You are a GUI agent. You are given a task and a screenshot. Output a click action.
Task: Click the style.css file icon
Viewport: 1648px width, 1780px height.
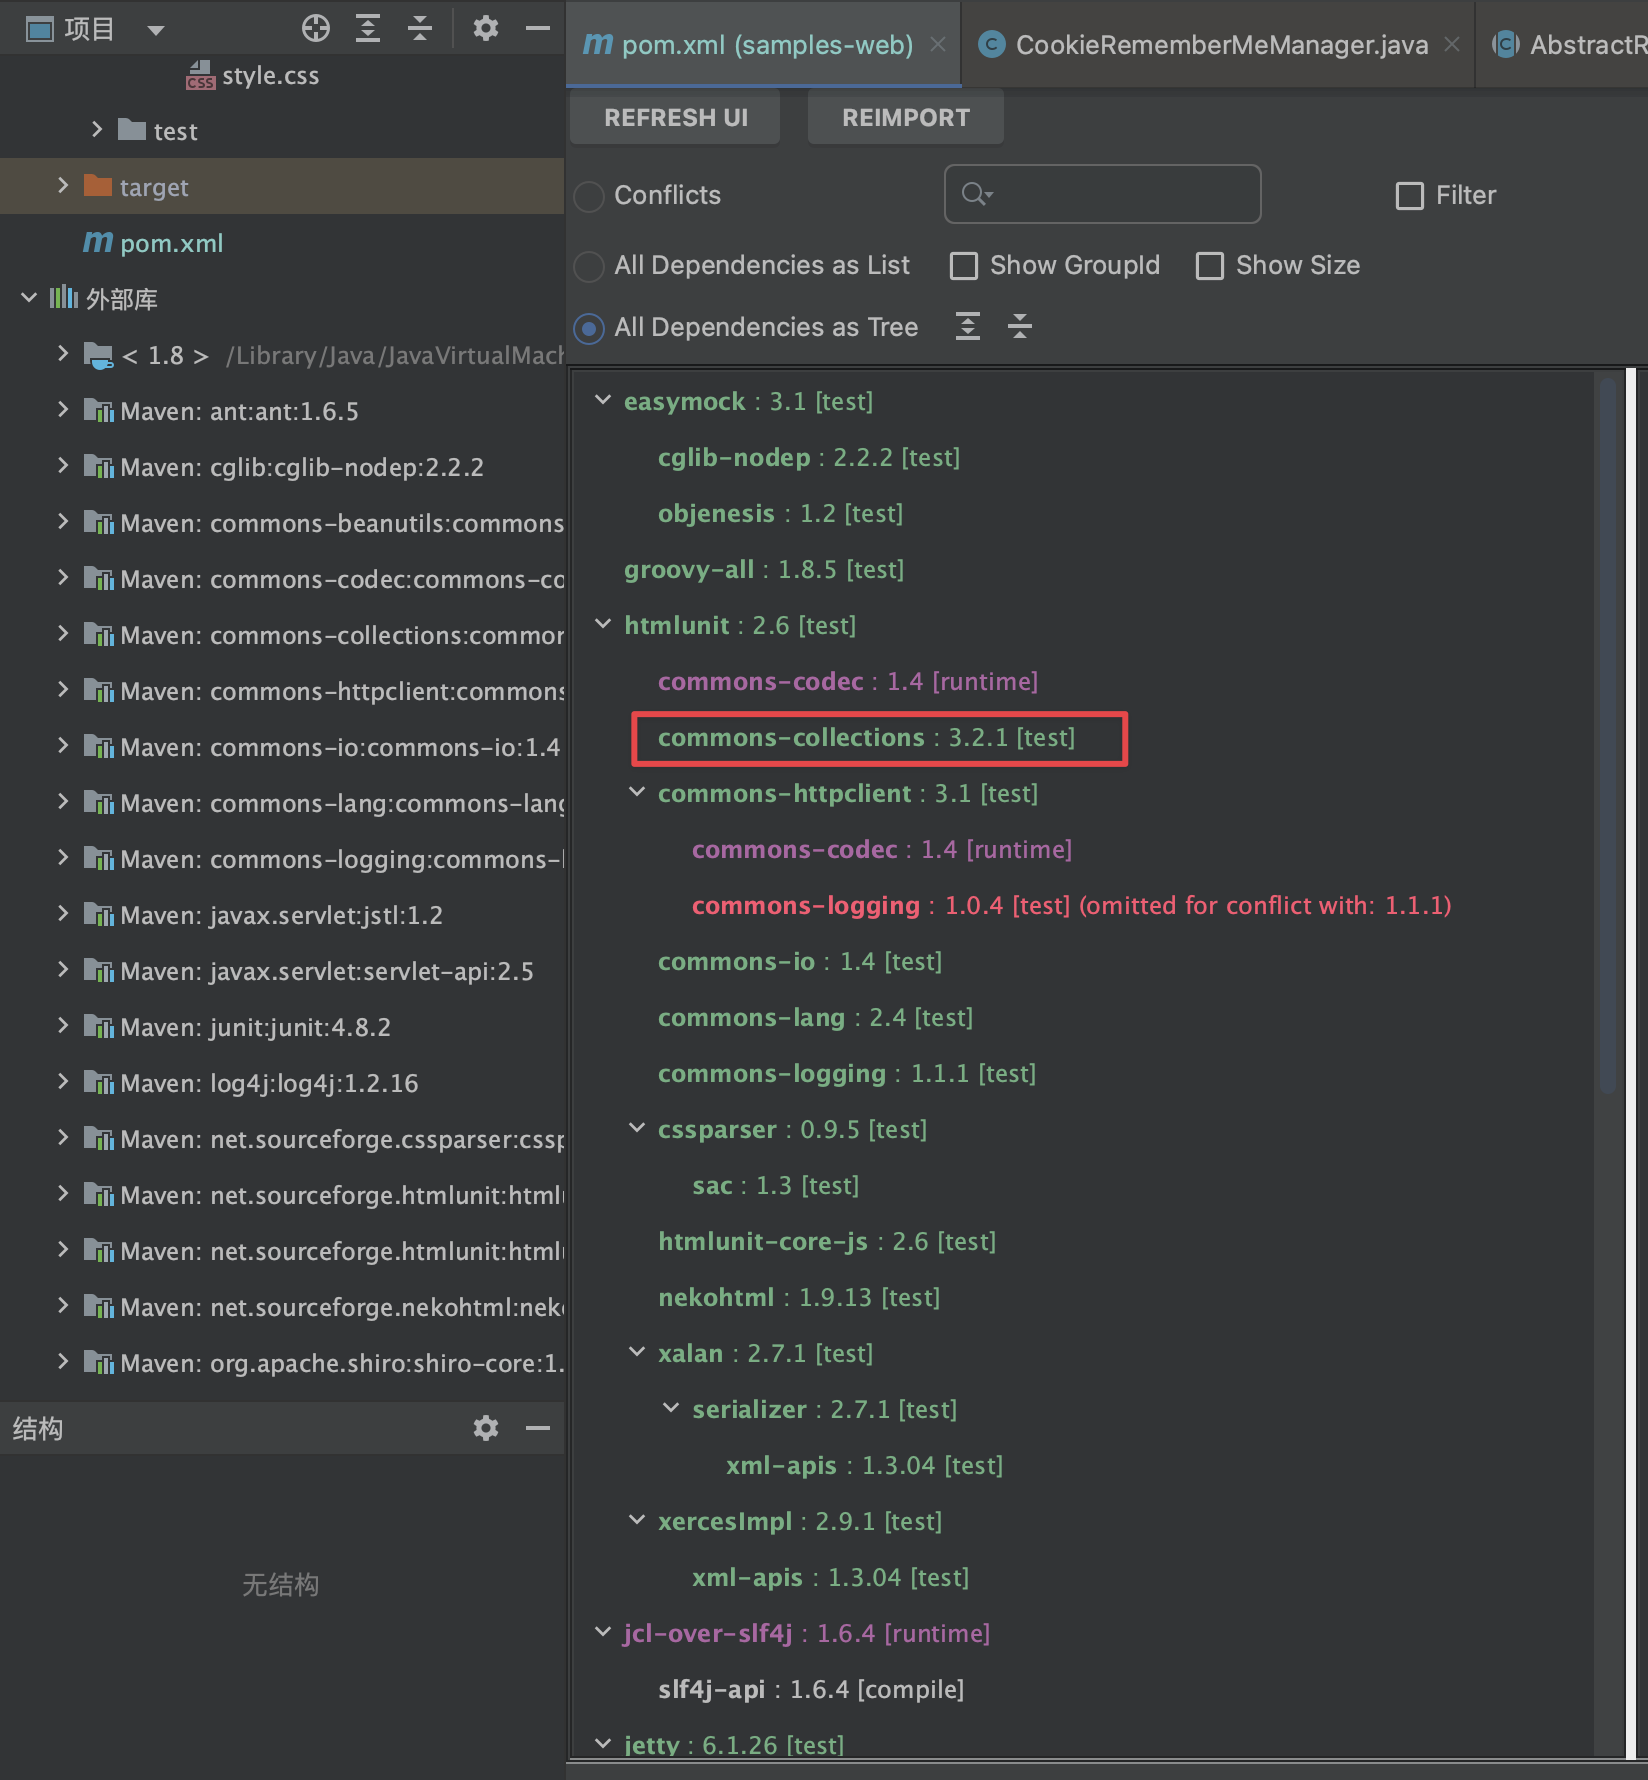(x=200, y=76)
